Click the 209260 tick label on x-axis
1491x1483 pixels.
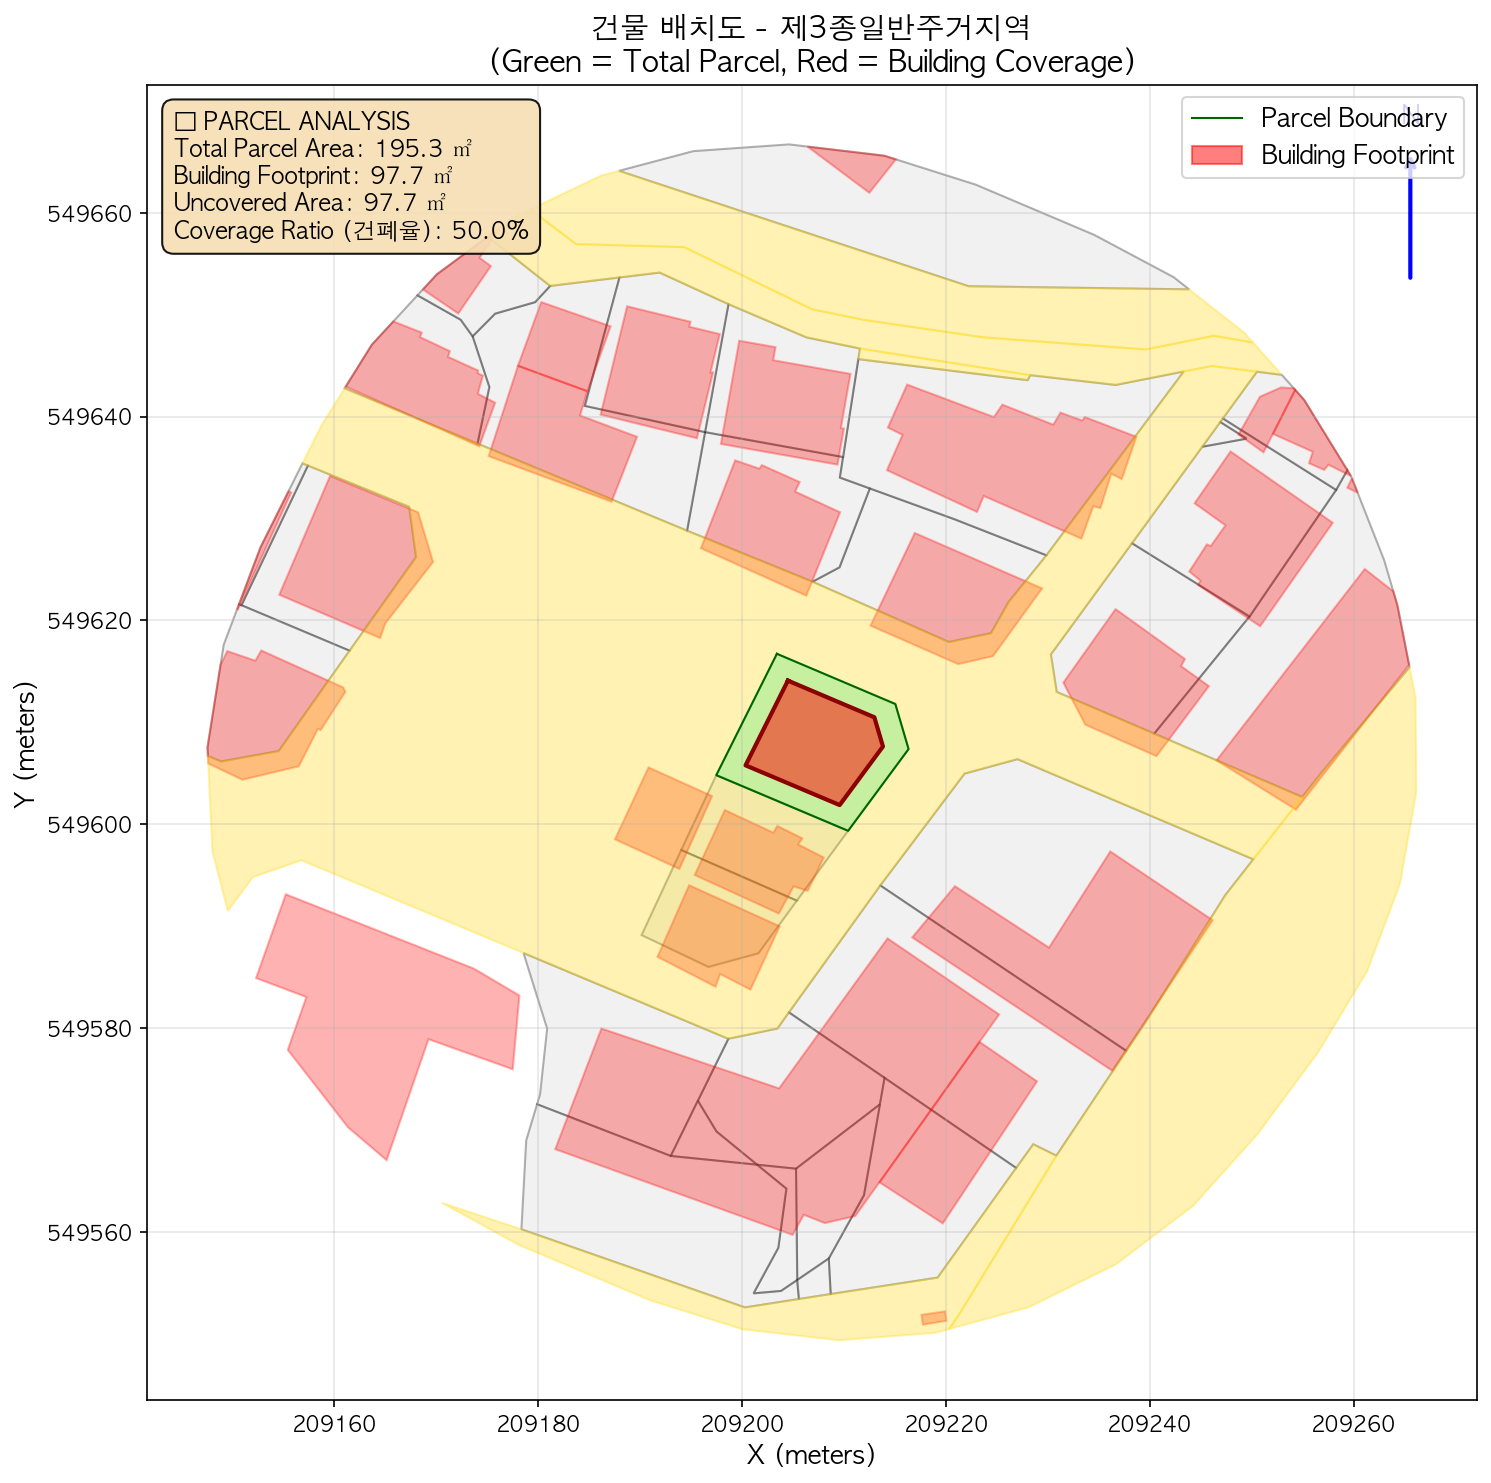[x=1353, y=1423]
